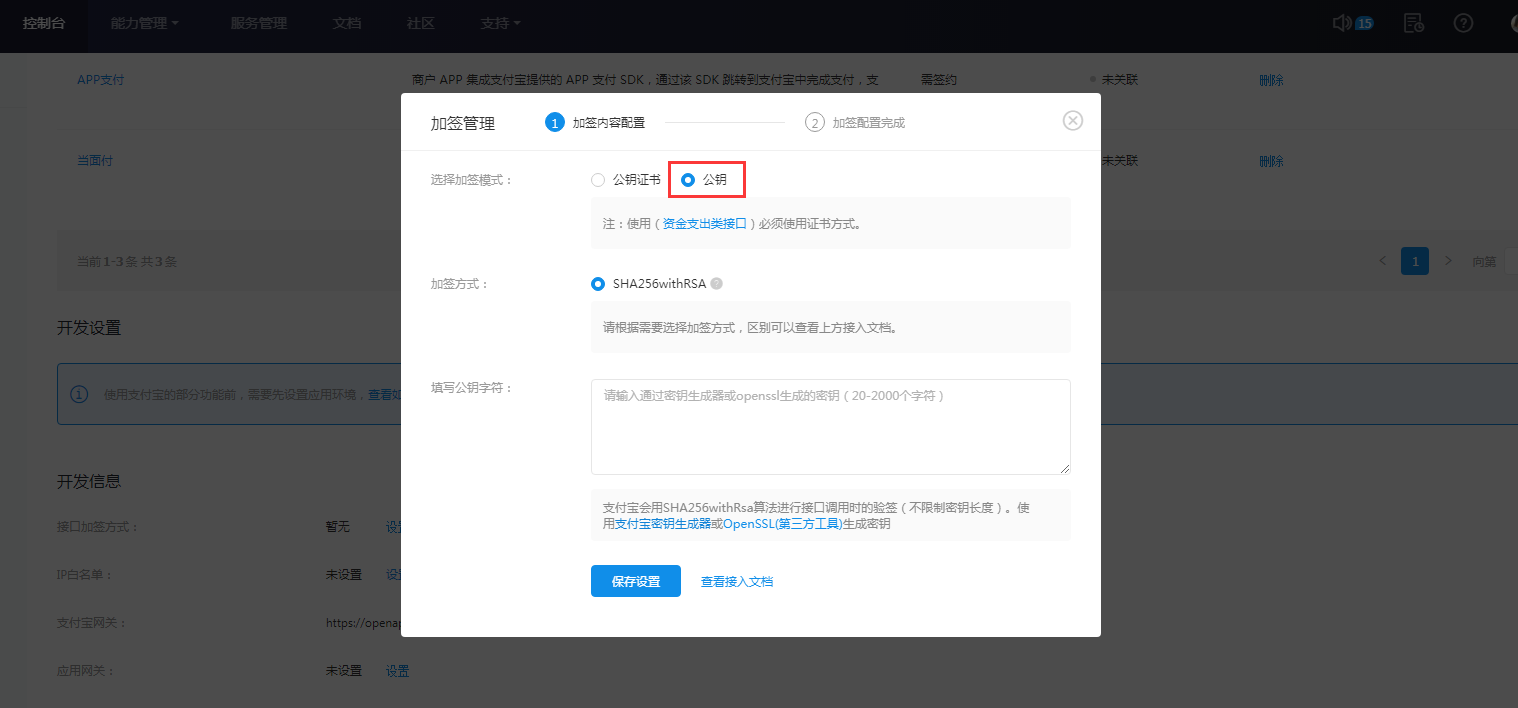1518x708 pixels.
Task: Expand the 能力管理 dropdown menu
Action: [145, 23]
